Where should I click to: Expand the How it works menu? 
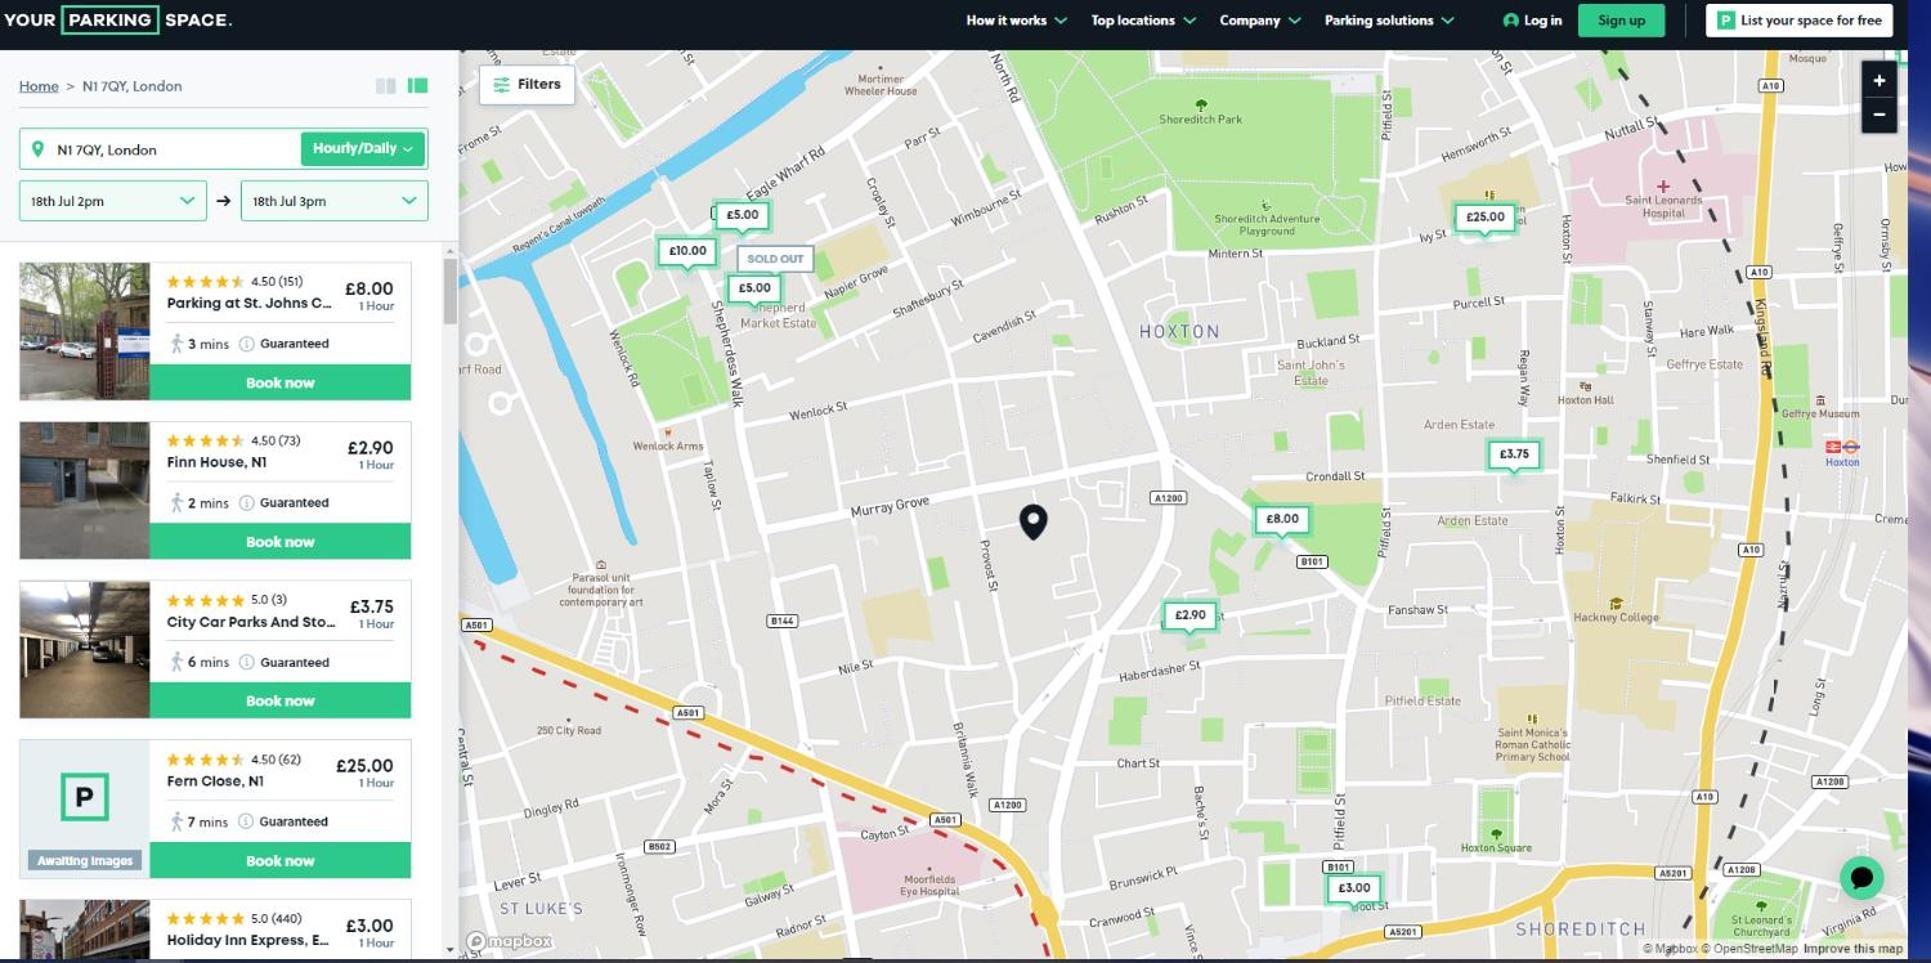point(1016,20)
